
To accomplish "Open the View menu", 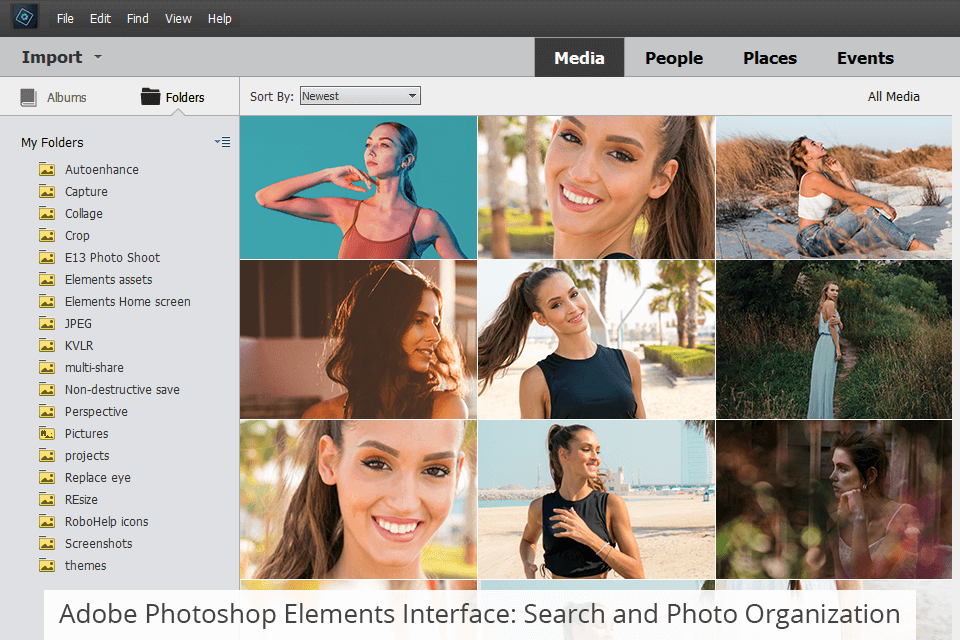I will click(178, 19).
